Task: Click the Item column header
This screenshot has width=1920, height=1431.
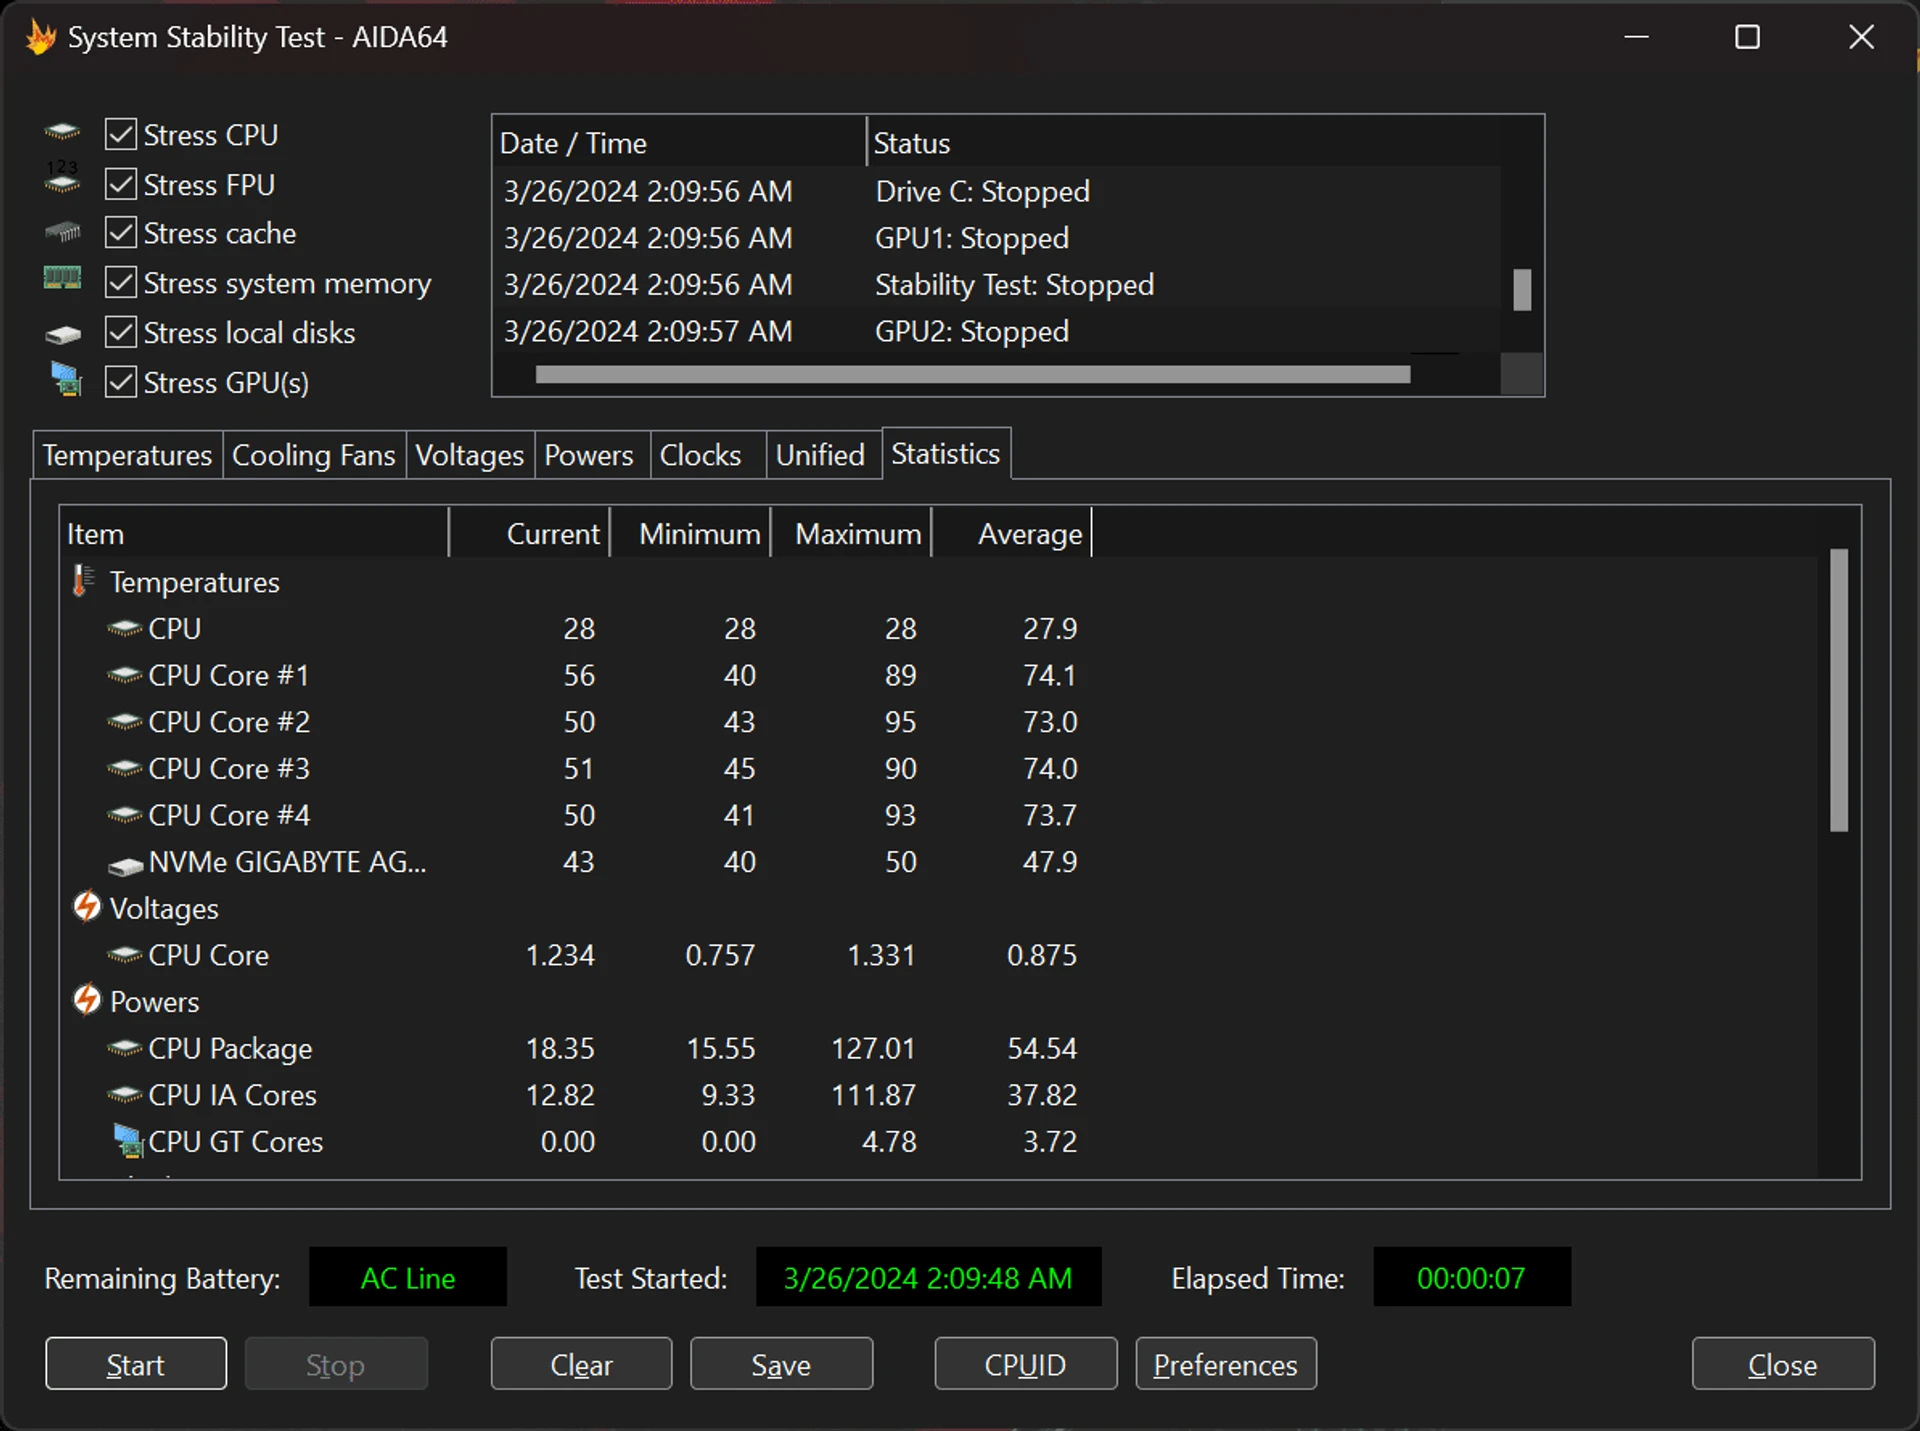Action: [254, 533]
